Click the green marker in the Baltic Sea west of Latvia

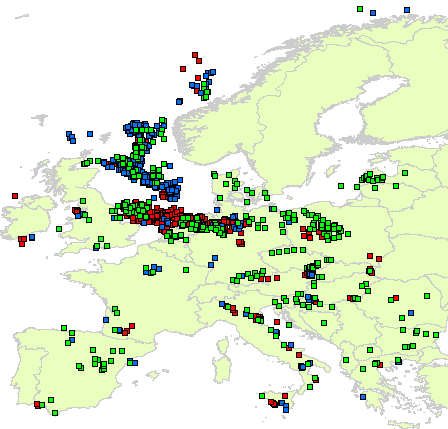[341, 186]
